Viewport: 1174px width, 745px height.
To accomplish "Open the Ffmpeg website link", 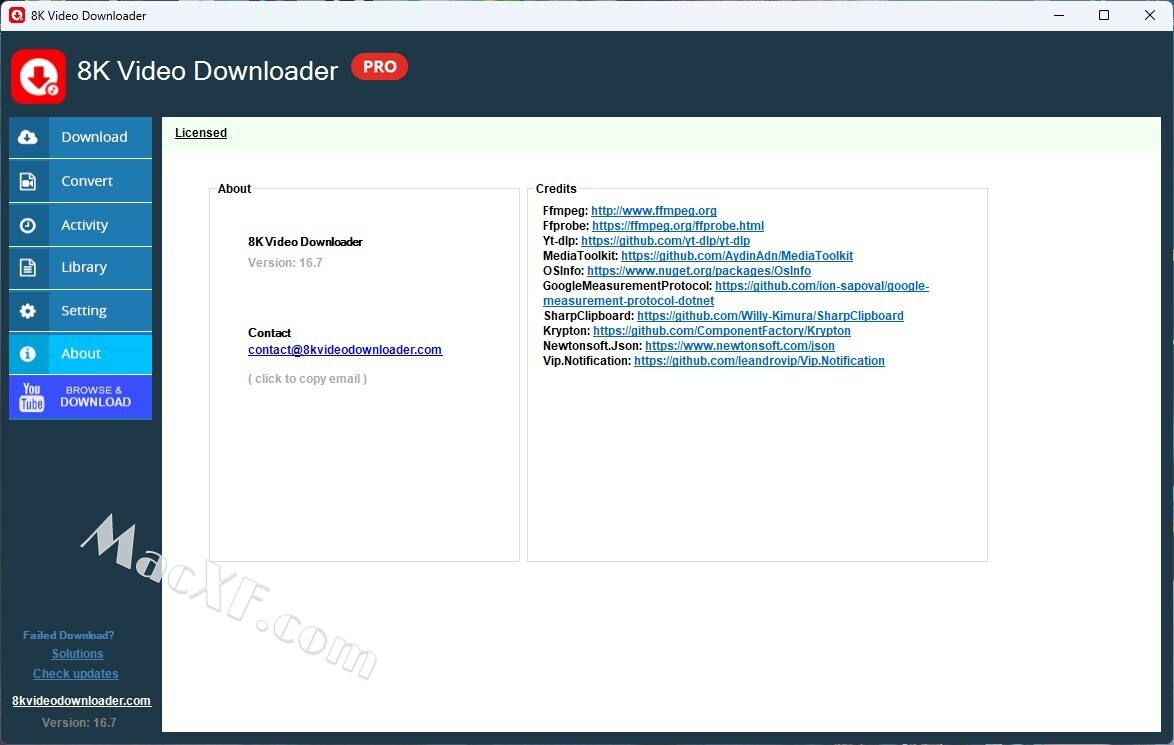I will tap(654, 210).
